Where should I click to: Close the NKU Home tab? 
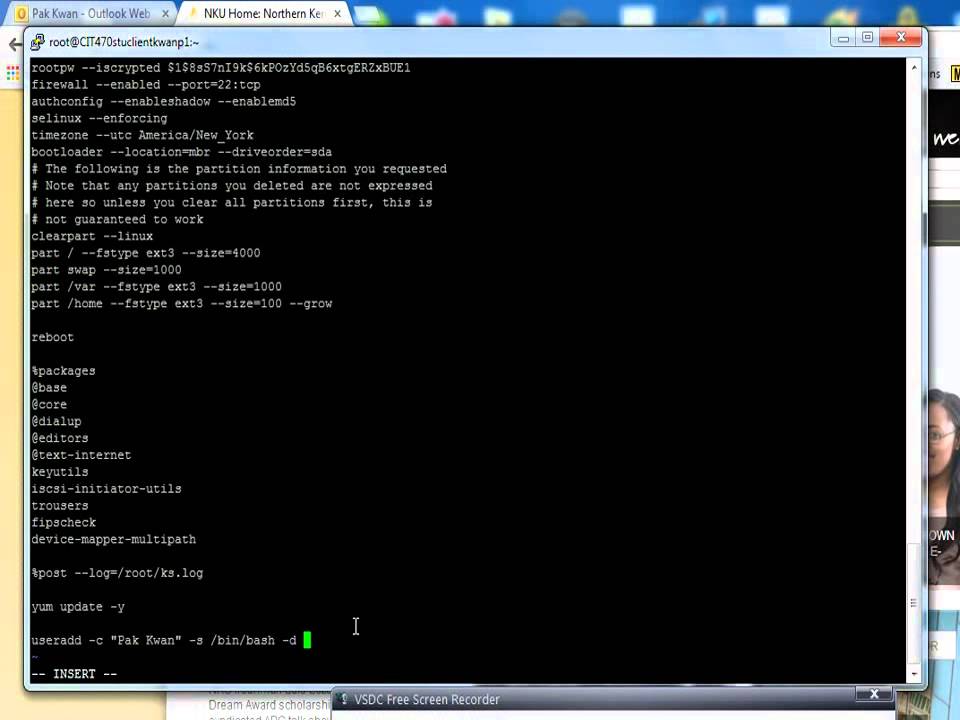pyautogui.click(x=337, y=13)
